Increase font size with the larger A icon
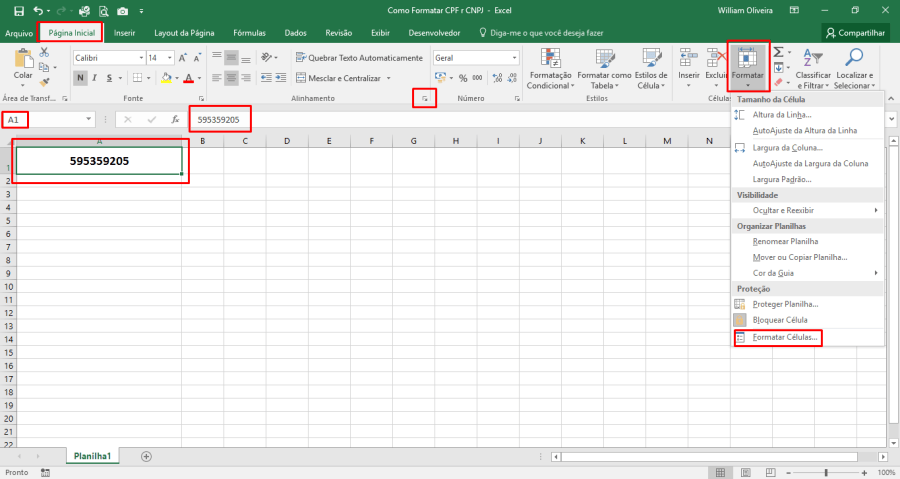This screenshot has height=479, width=900. tap(183, 58)
